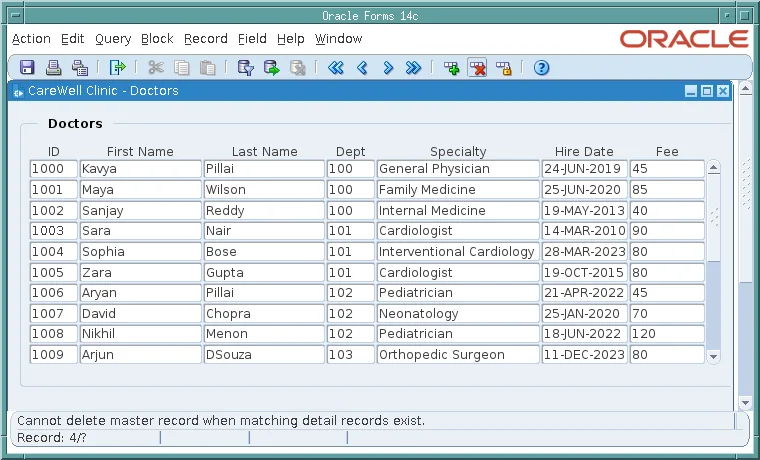The width and height of the screenshot is (760, 460).
Task: Open the Record menu
Action: [206, 39]
